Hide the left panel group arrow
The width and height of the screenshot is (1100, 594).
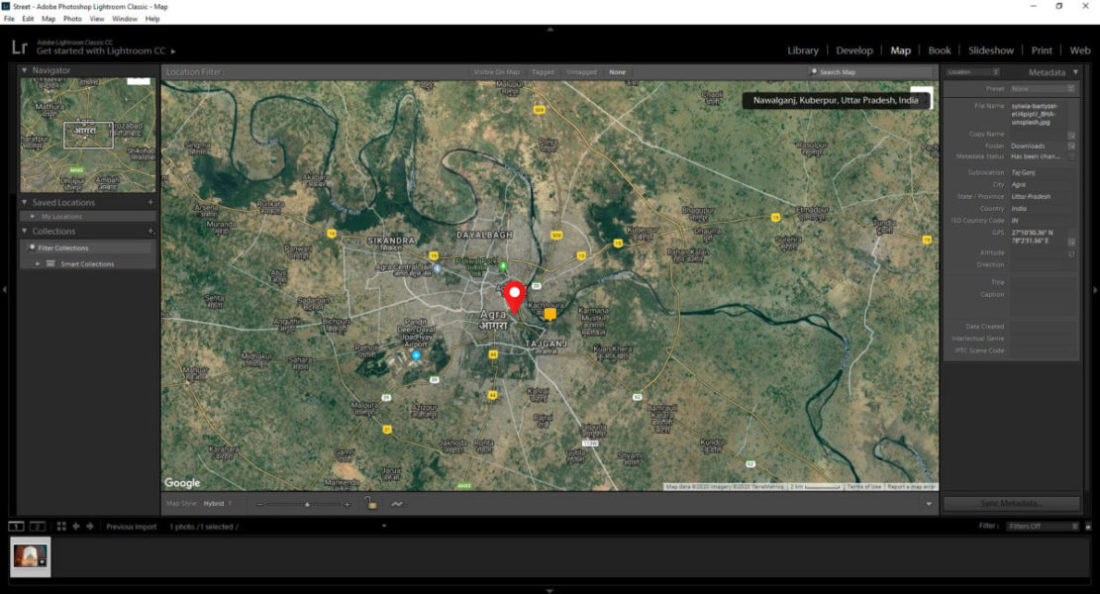click(4, 289)
